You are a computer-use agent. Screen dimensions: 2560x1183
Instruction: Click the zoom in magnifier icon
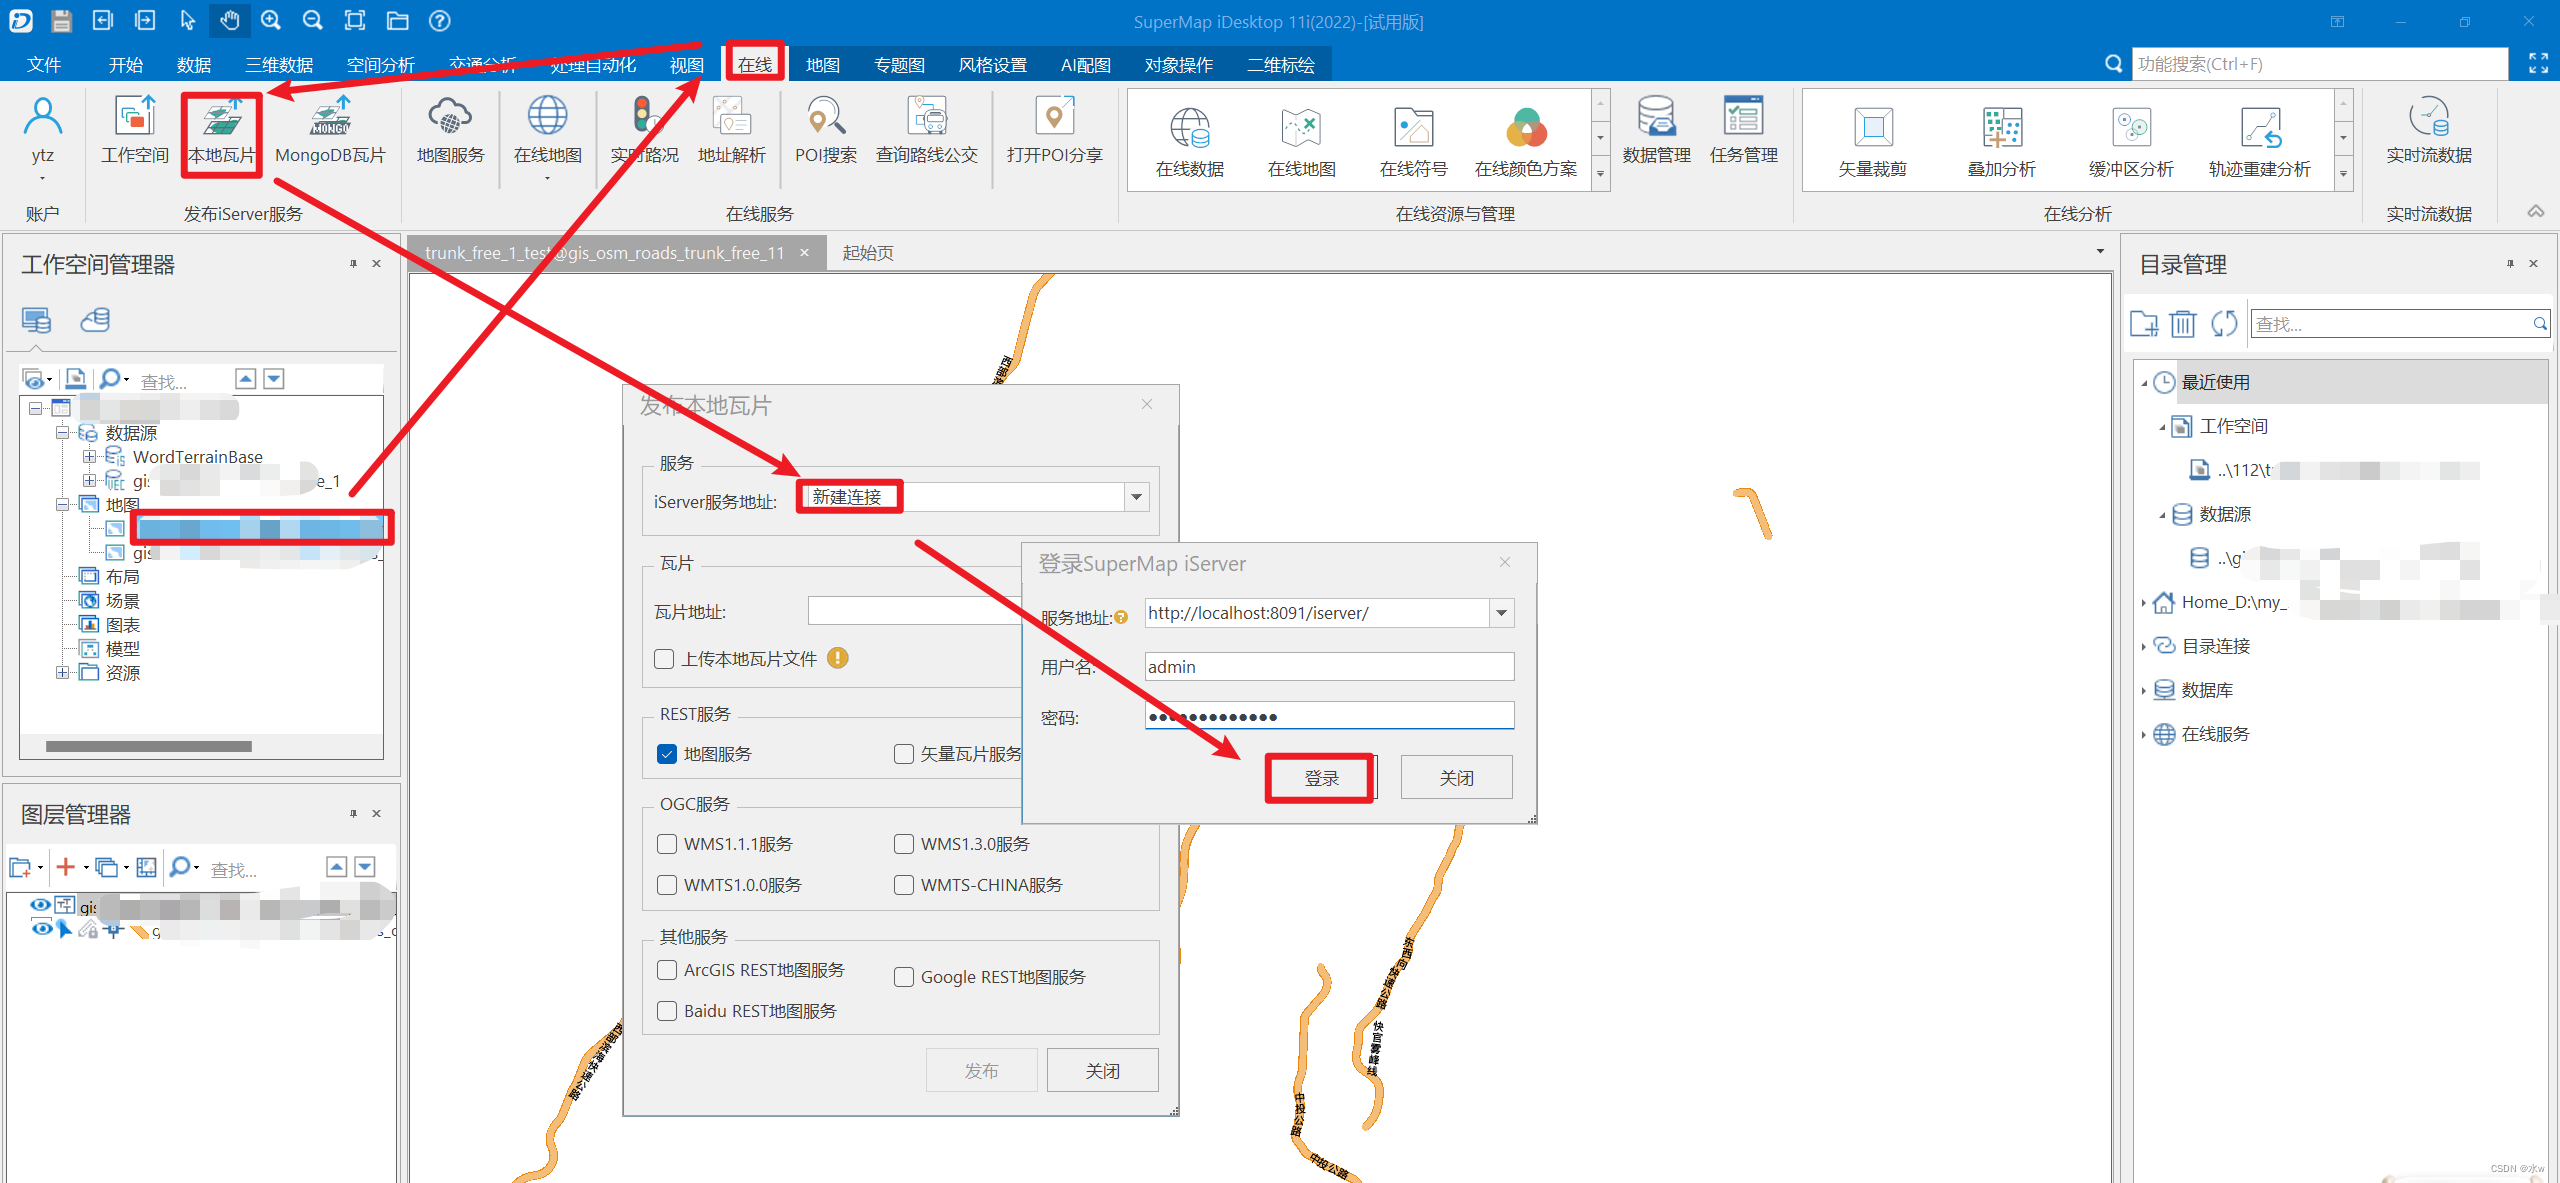[271, 20]
